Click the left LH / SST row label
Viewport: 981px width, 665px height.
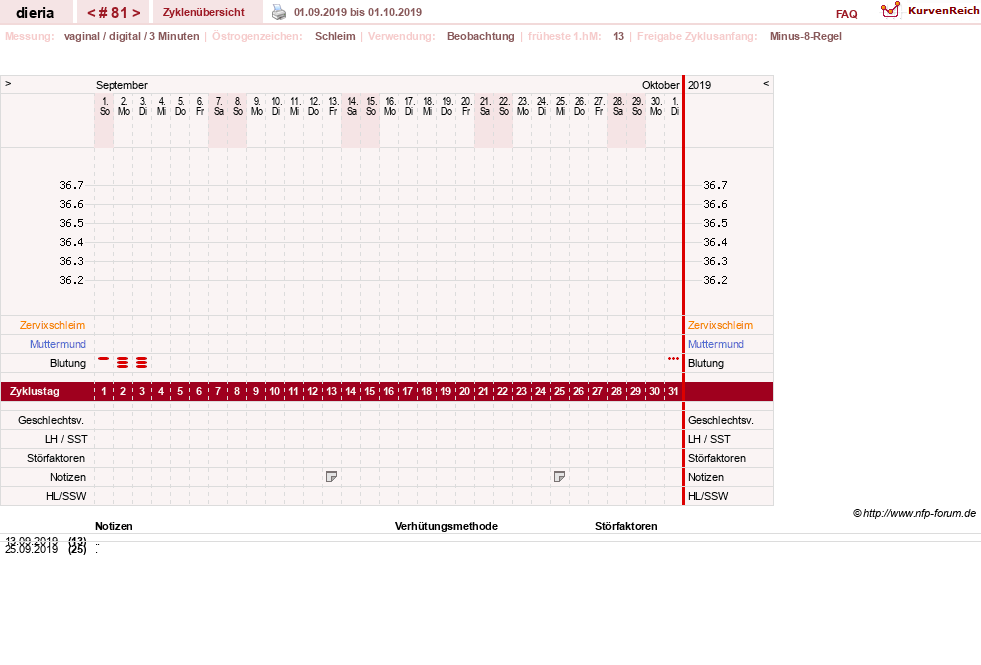coord(66,439)
